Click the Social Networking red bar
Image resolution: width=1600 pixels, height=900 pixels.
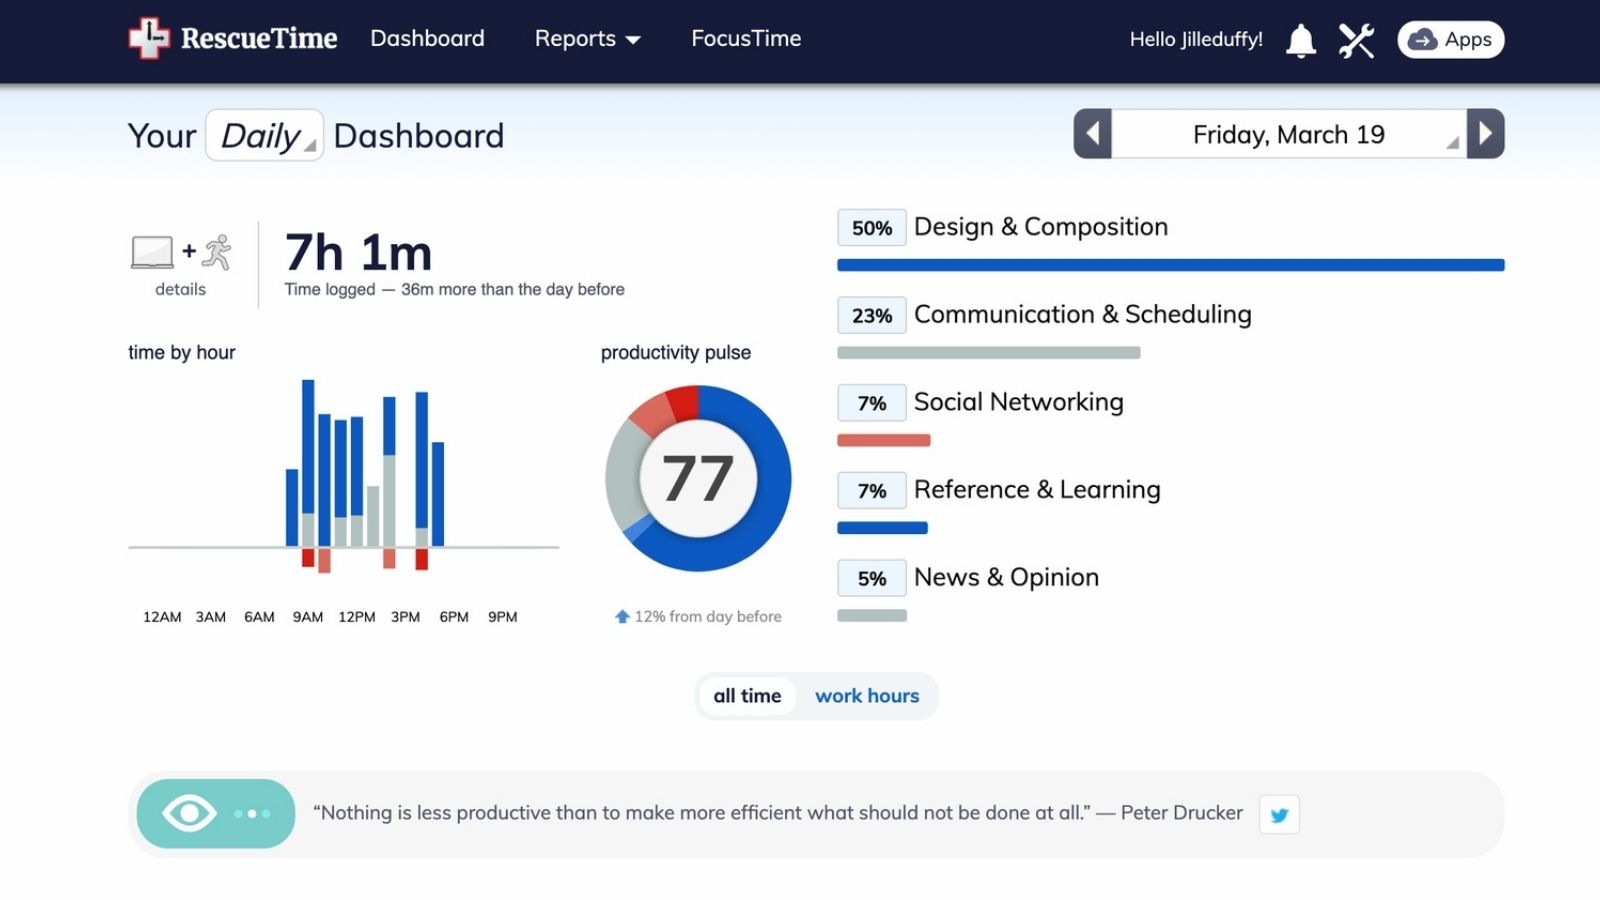(x=884, y=440)
